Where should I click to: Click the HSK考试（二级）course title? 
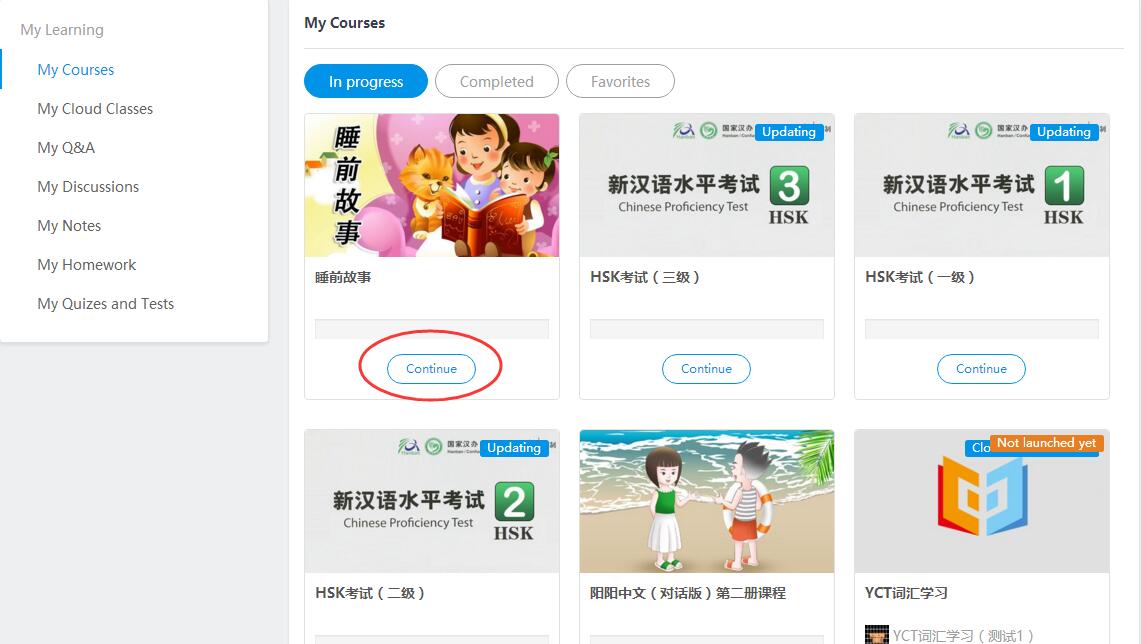click(370, 593)
